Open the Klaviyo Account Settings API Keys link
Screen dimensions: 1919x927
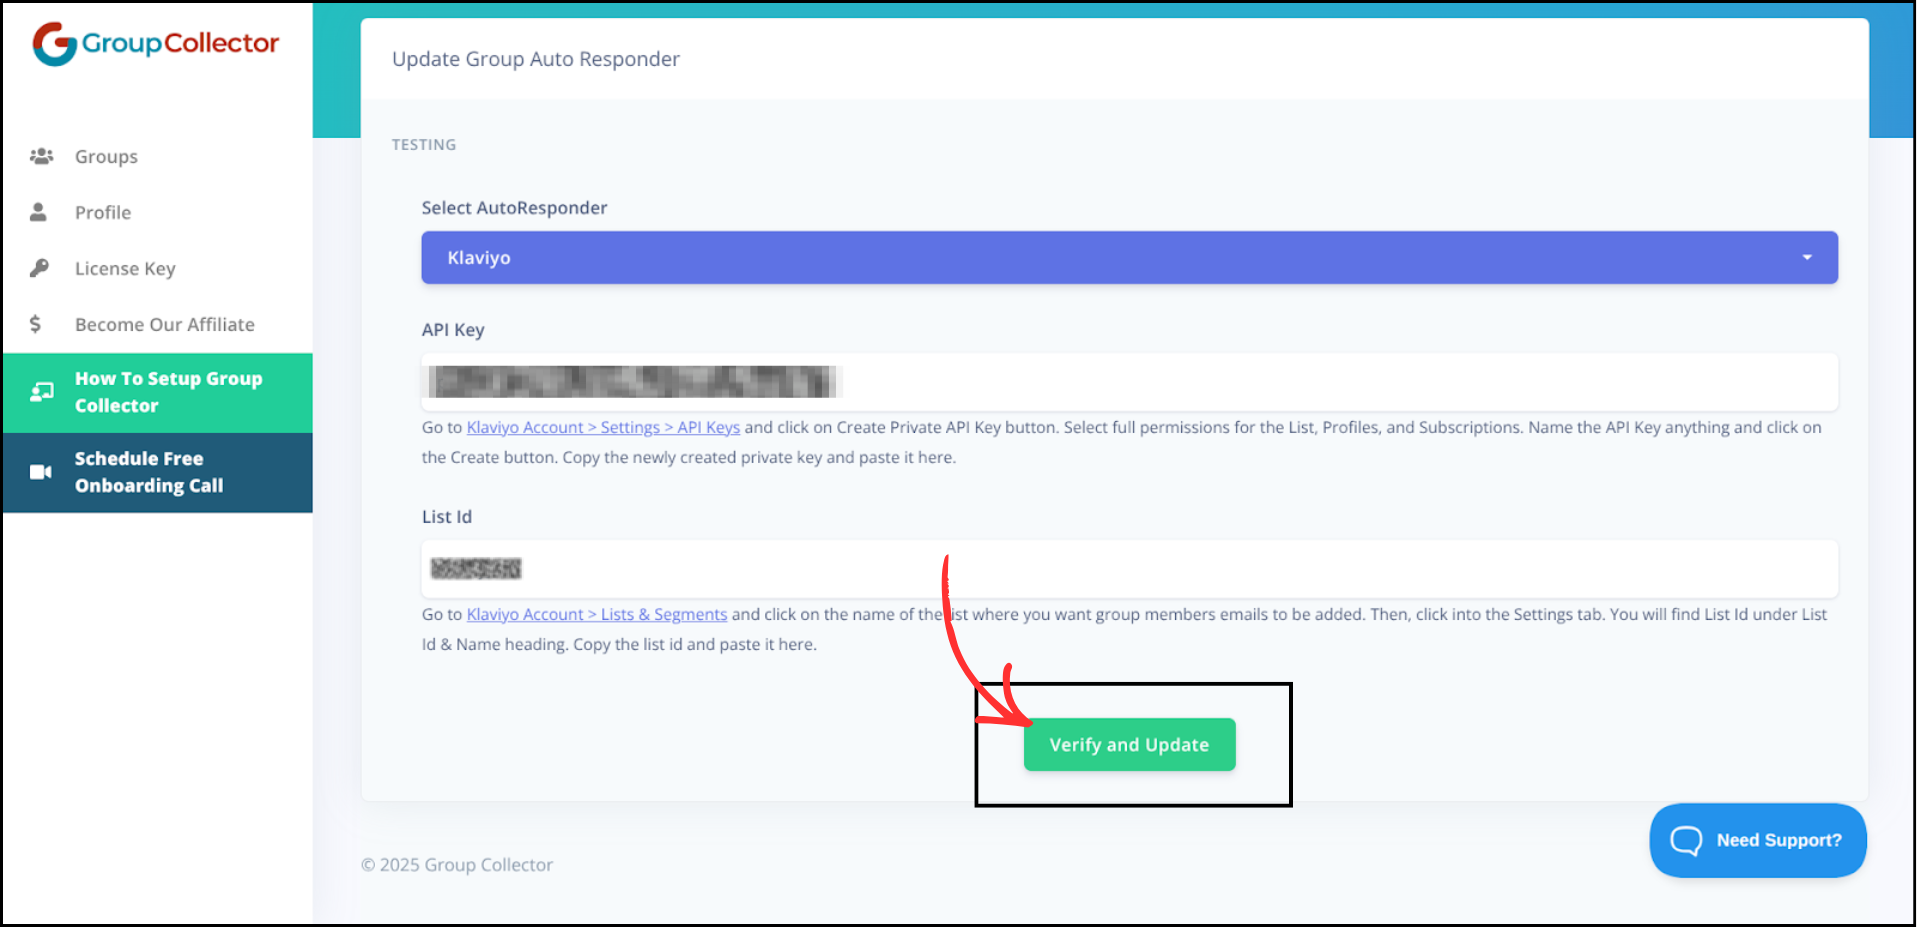(x=602, y=427)
